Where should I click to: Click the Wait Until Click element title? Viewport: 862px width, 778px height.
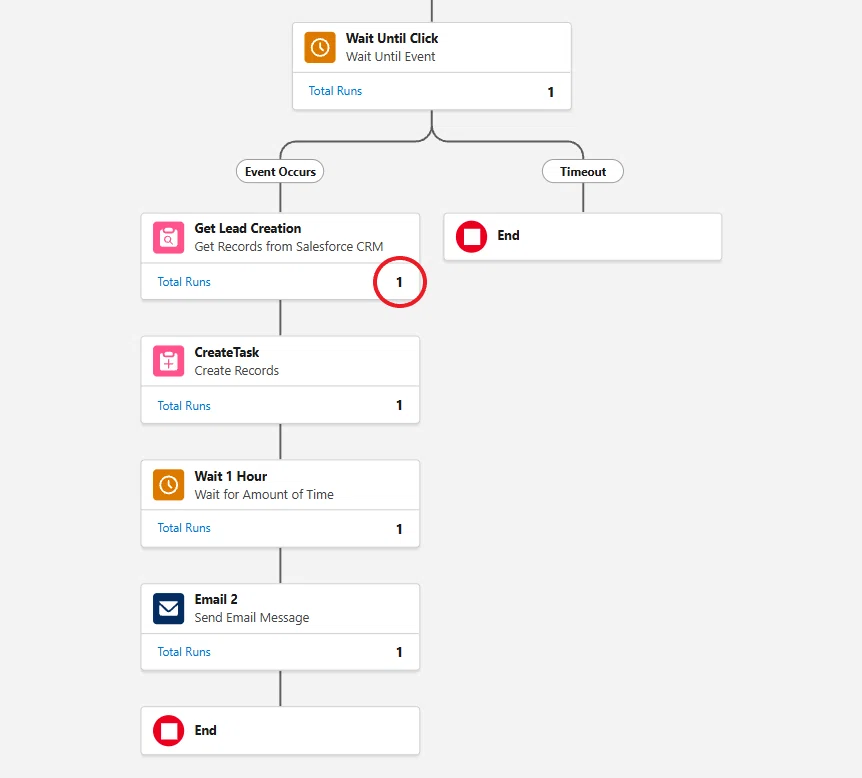pyautogui.click(x=392, y=38)
